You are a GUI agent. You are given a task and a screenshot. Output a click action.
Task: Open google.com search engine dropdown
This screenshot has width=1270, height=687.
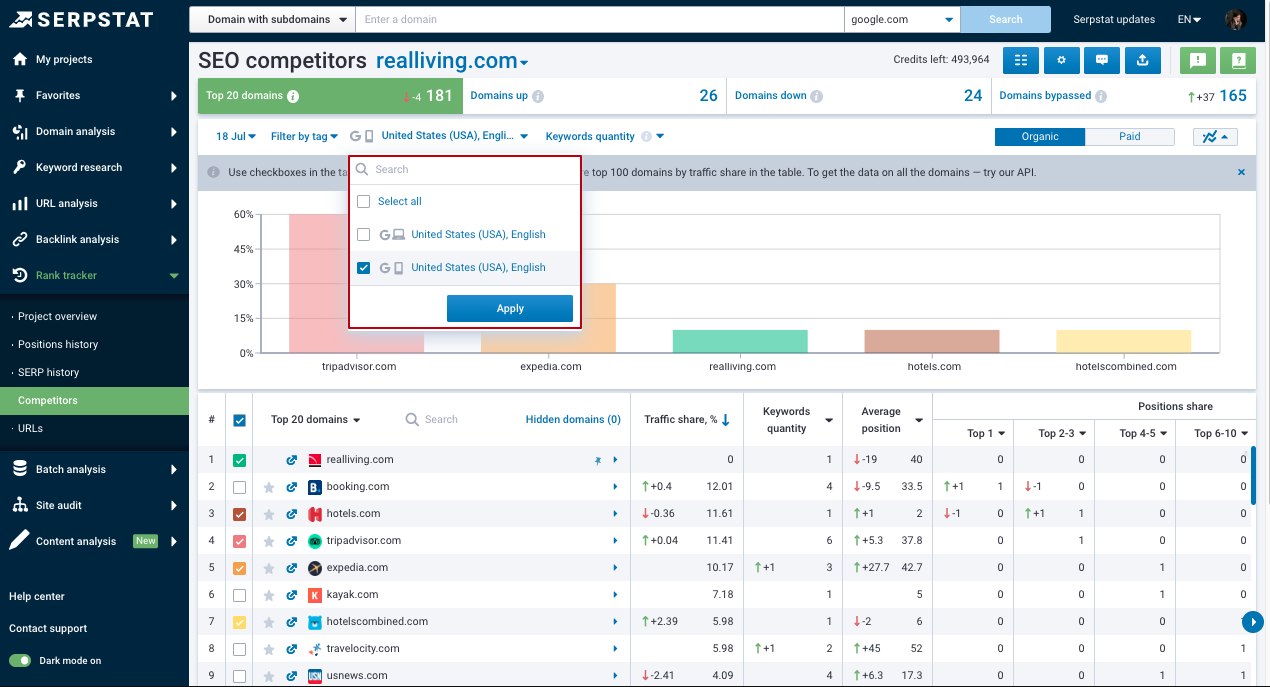902,19
